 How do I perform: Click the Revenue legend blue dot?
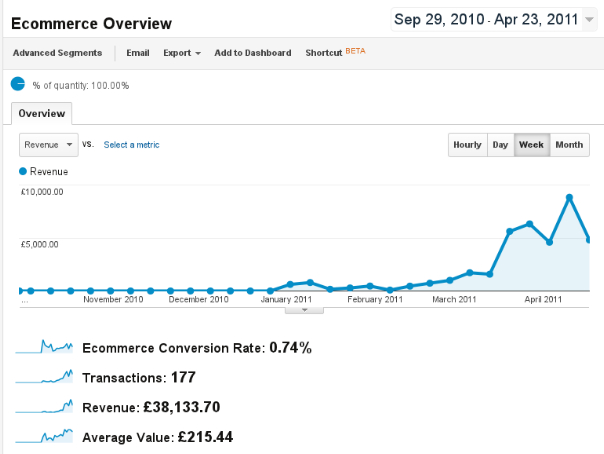(23, 171)
